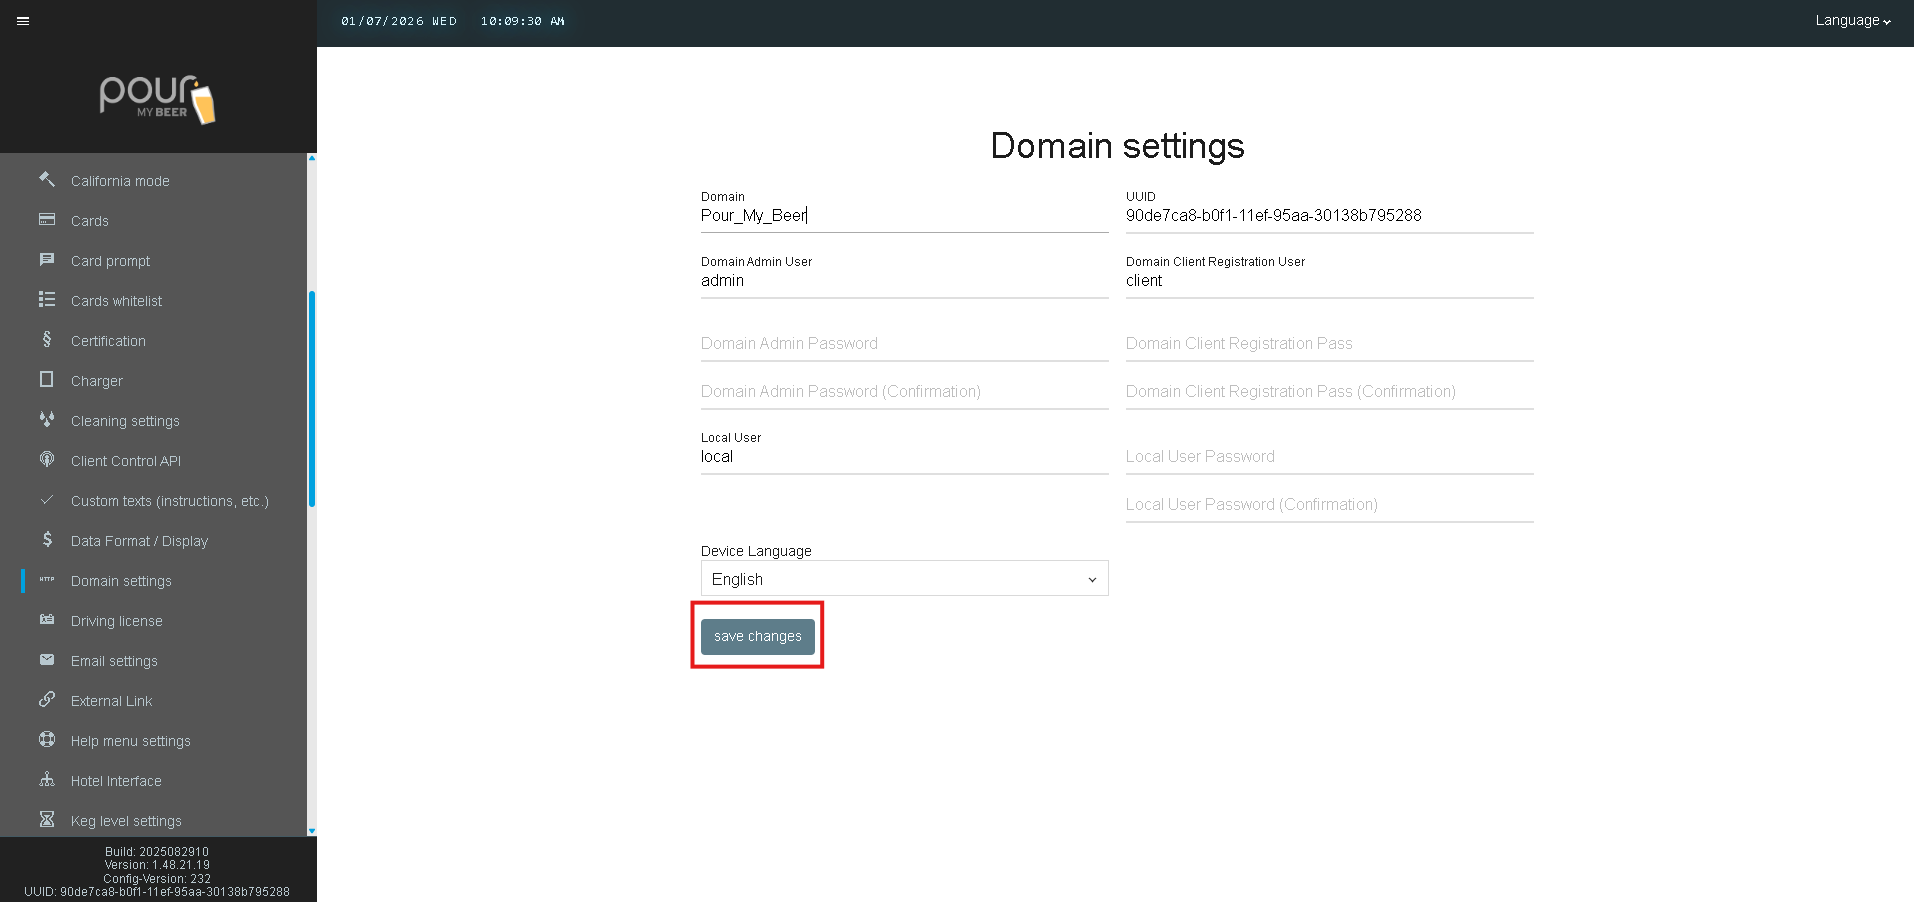Click the hamburger menu icon
Image resolution: width=1914 pixels, height=902 pixels.
[23, 21]
